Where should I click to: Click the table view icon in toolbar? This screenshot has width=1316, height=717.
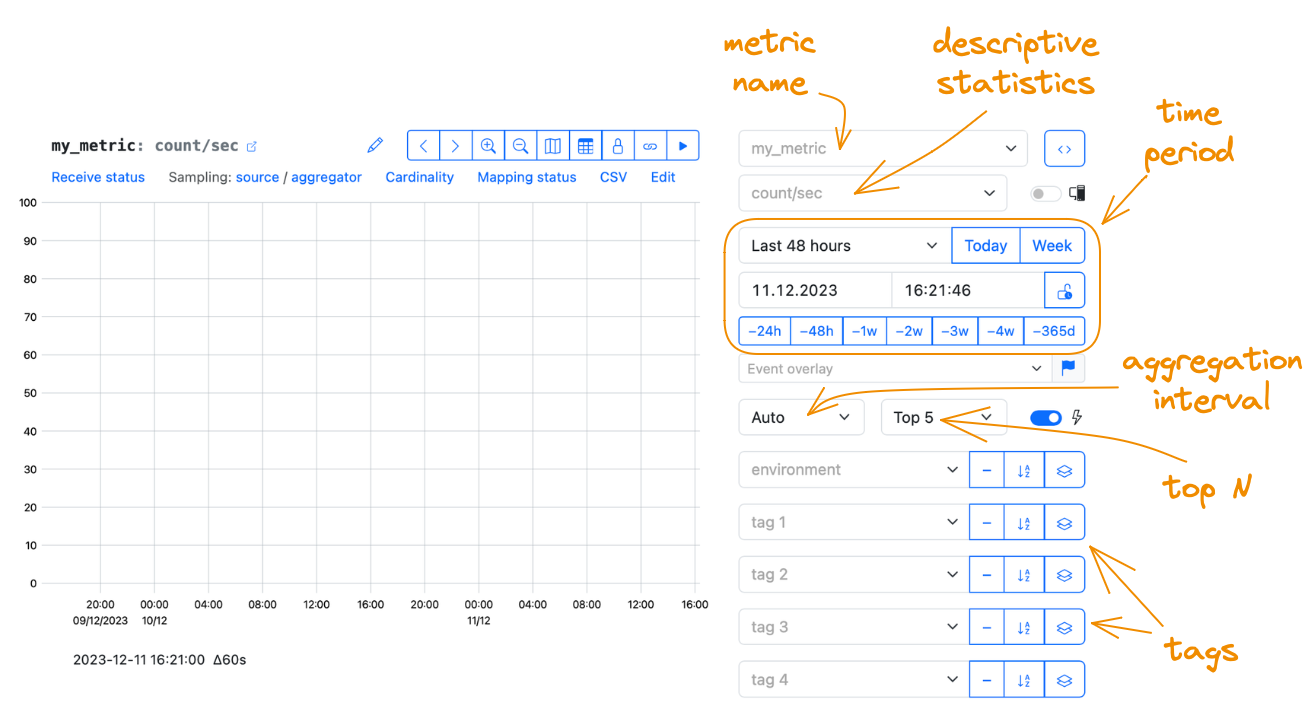click(585, 146)
